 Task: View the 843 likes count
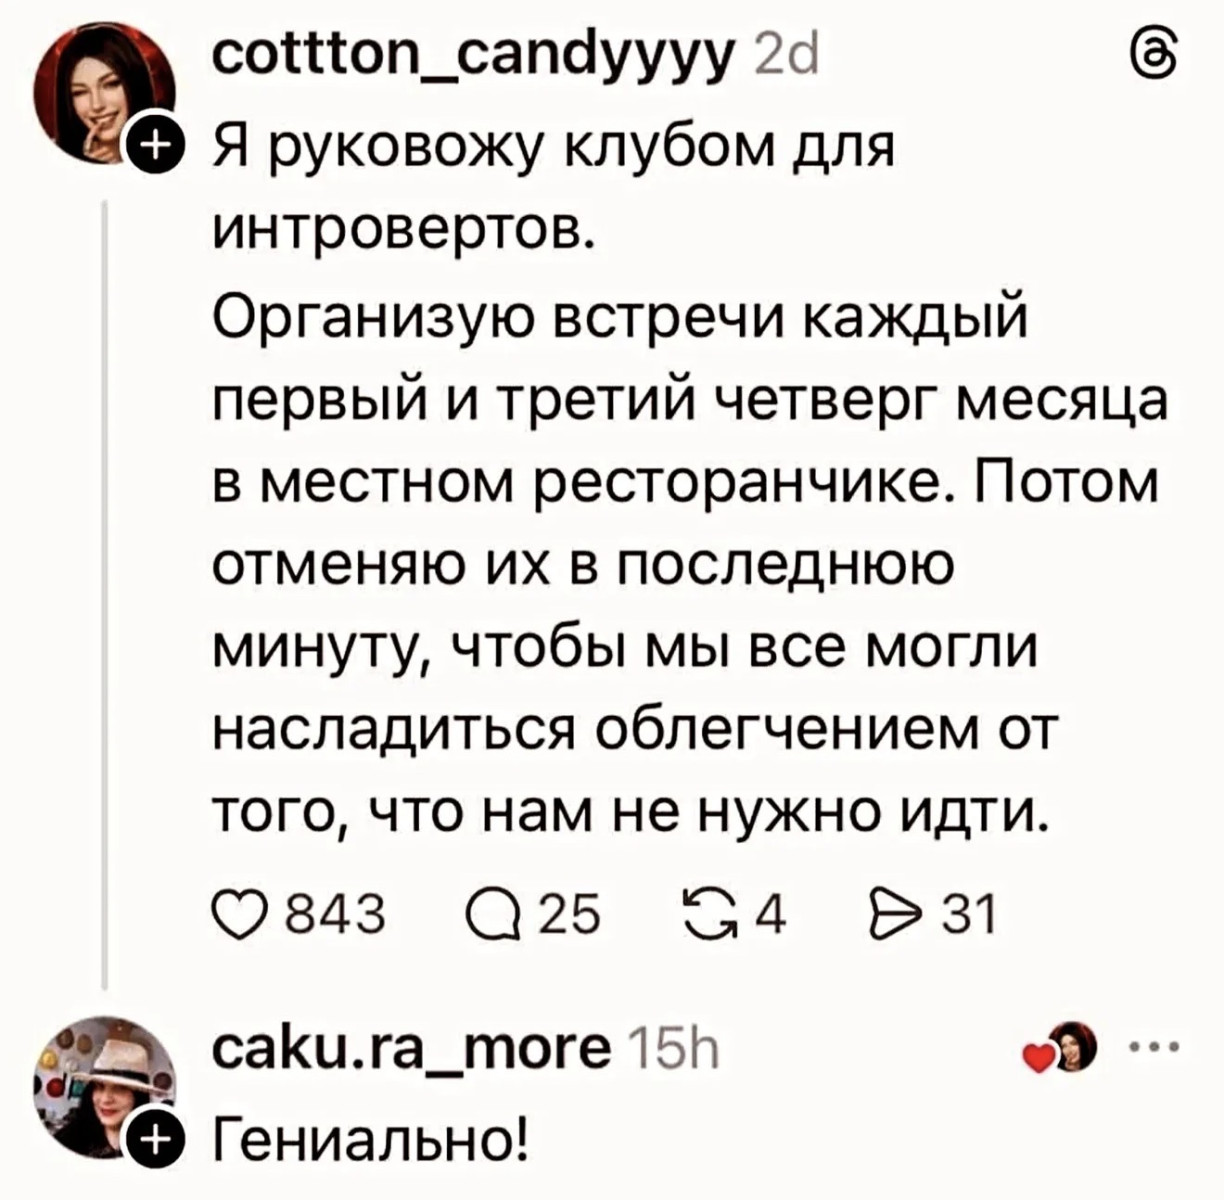tap(330, 914)
